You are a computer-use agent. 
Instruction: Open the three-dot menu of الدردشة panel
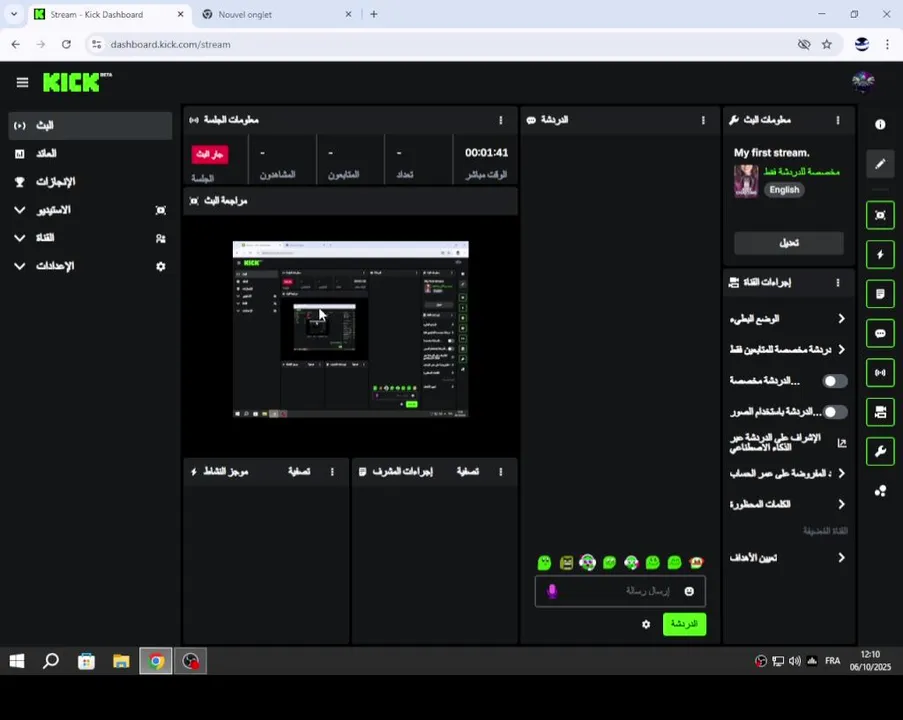pyautogui.click(x=703, y=120)
